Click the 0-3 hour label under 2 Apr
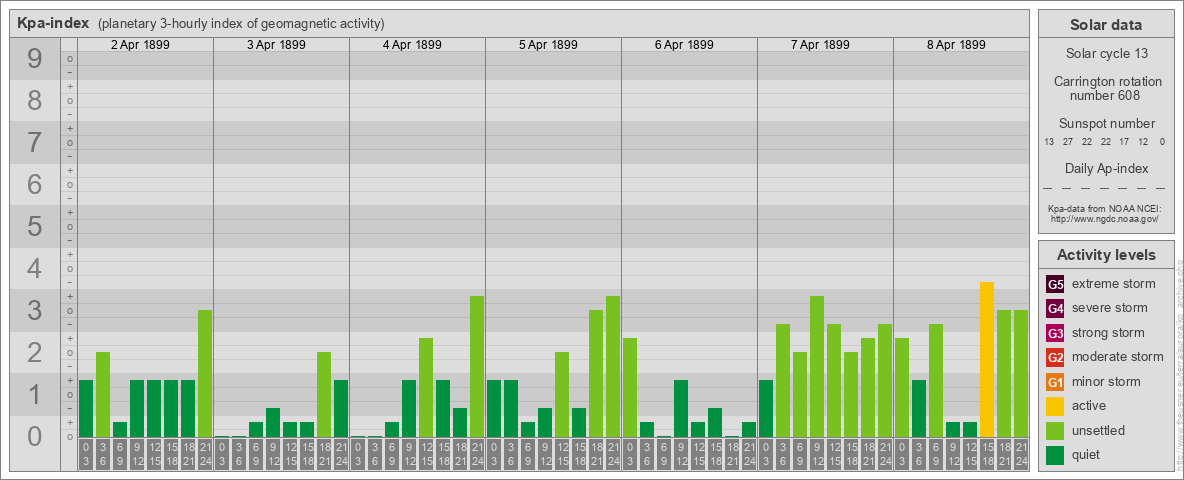The height and width of the screenshot is (480, 1184). pyautogui.click(x=86, y=455)
